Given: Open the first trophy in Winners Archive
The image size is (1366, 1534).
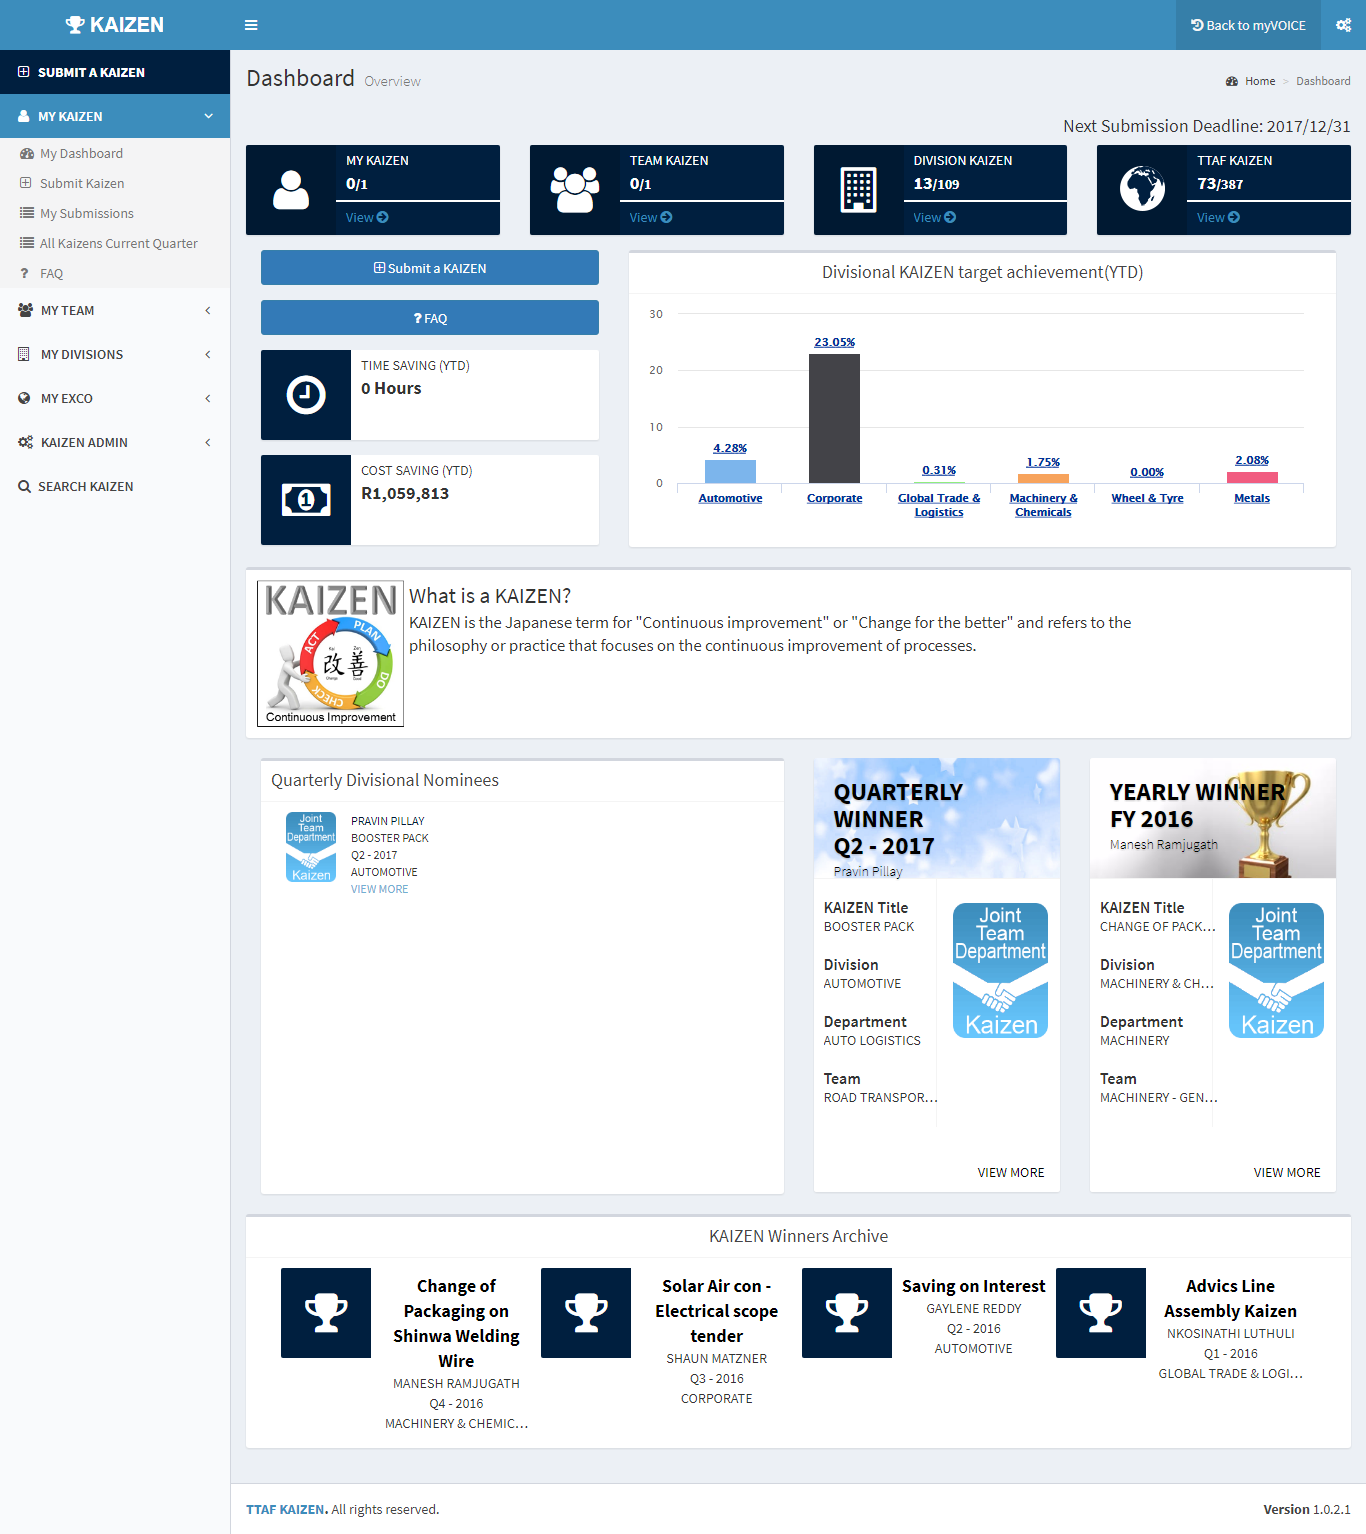Looking at the screenshot, I should [x=326, y=1313].
